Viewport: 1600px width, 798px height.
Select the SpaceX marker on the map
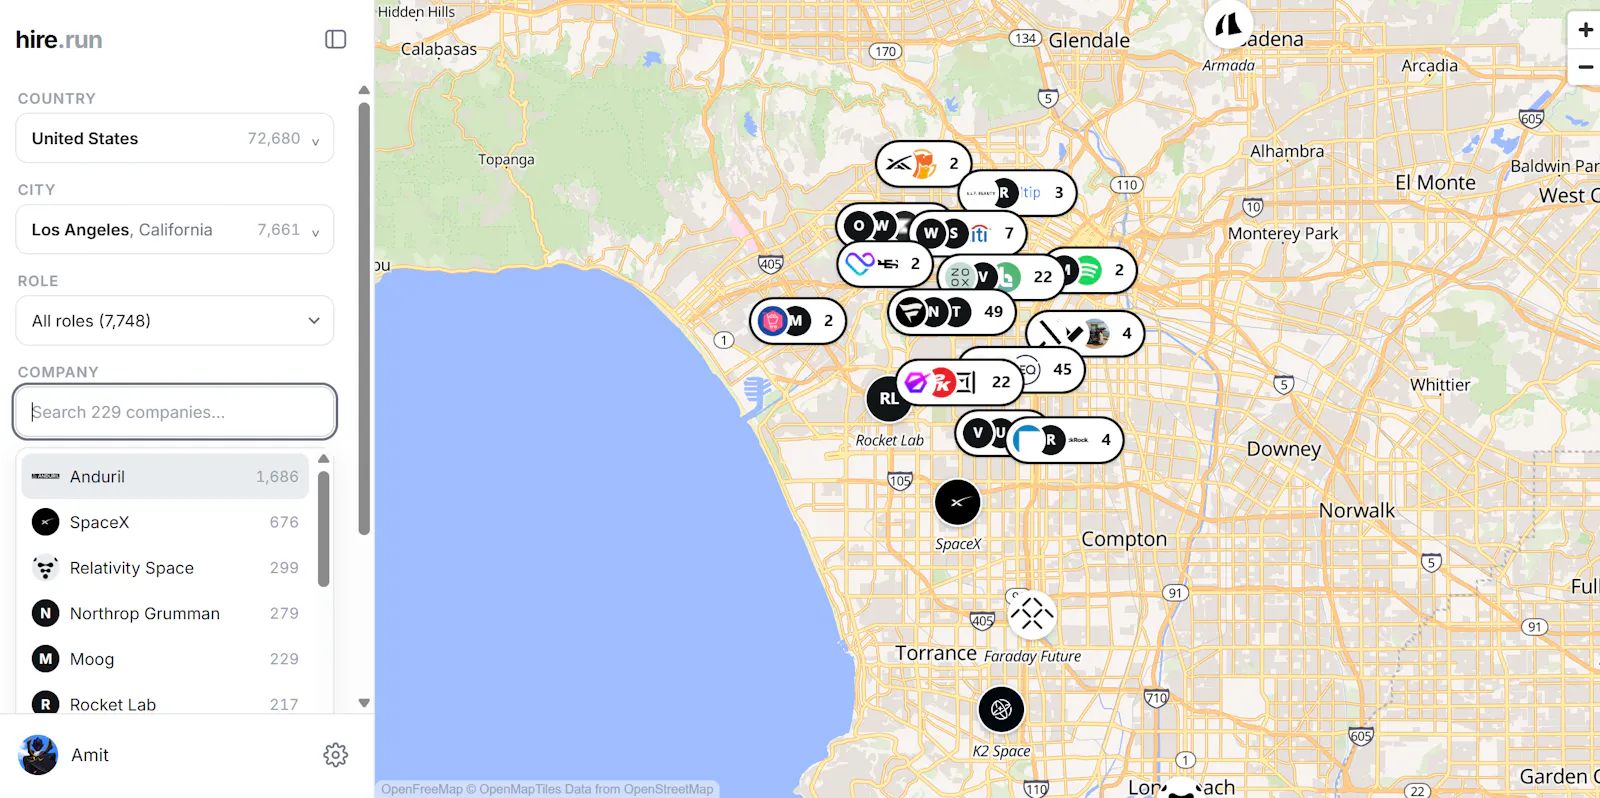[958, 502]
